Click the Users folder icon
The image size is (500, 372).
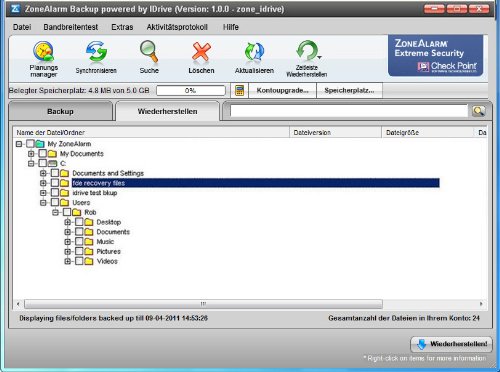tap(64, 203)
